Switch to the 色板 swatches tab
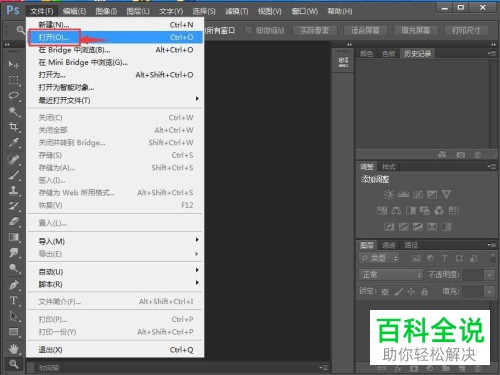Viewport: 500px width, 375px height. [x=388, y=54]
